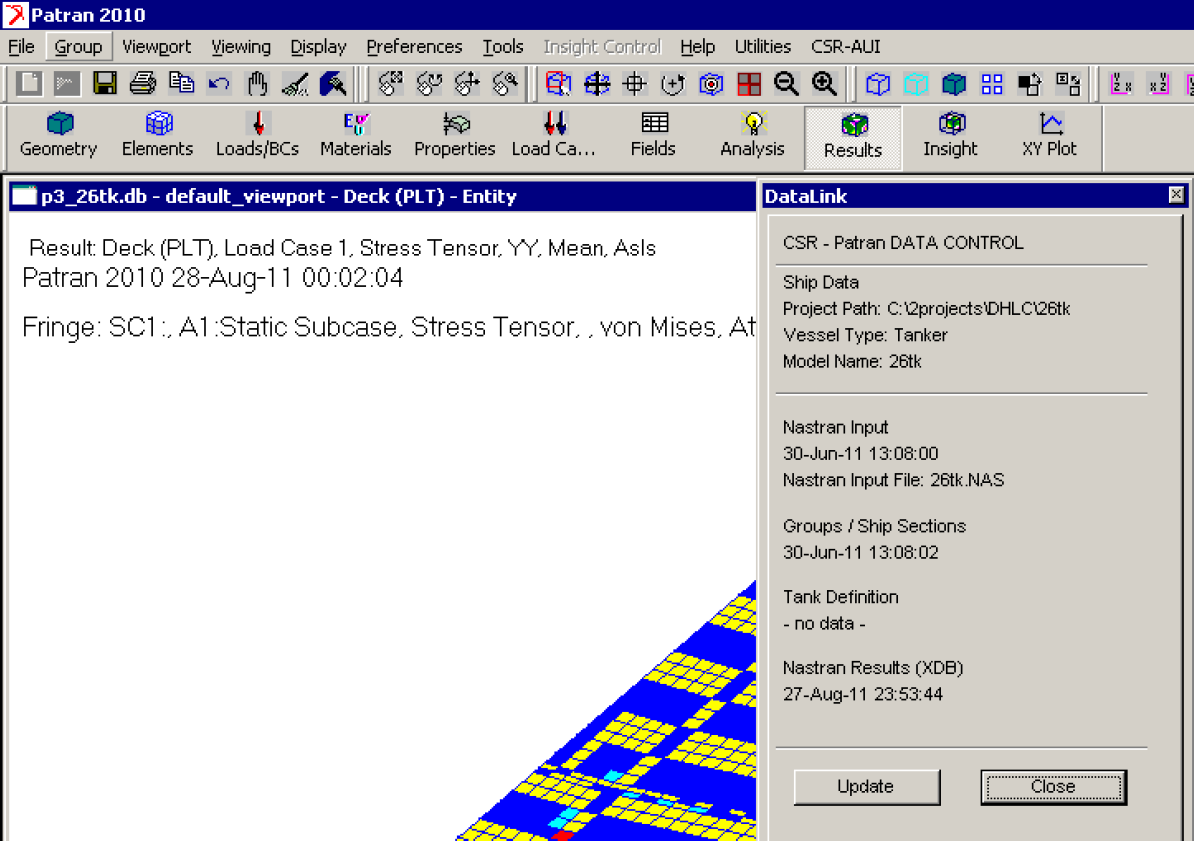Viewport: 1194px width, 841px height.
Task: Open the CSR-AUI menu
Action: pos(846,46)
